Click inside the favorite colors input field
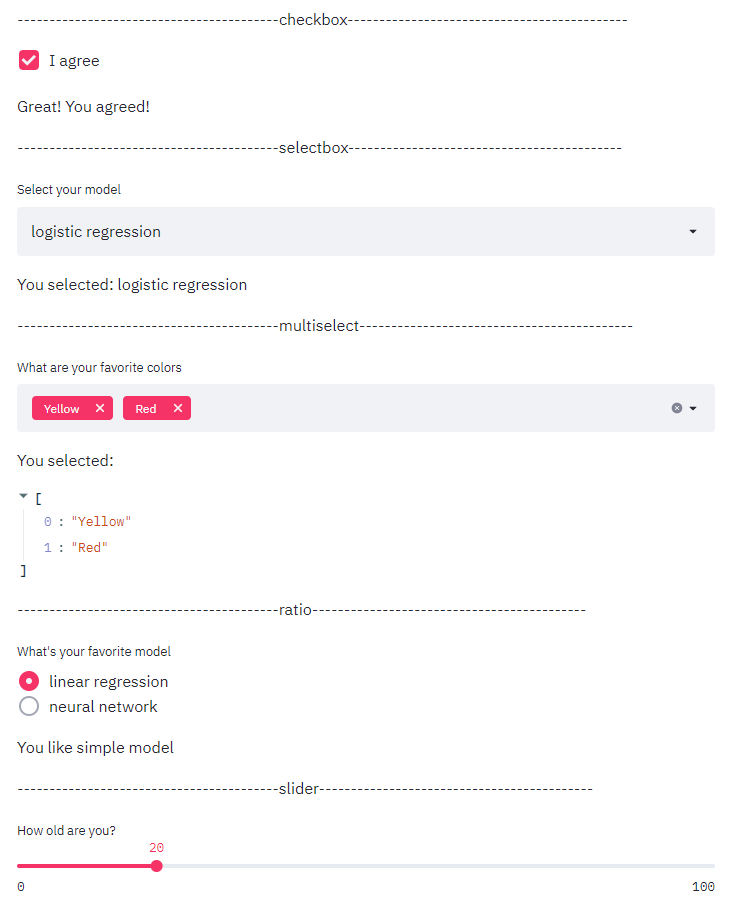 coord(420,408)
